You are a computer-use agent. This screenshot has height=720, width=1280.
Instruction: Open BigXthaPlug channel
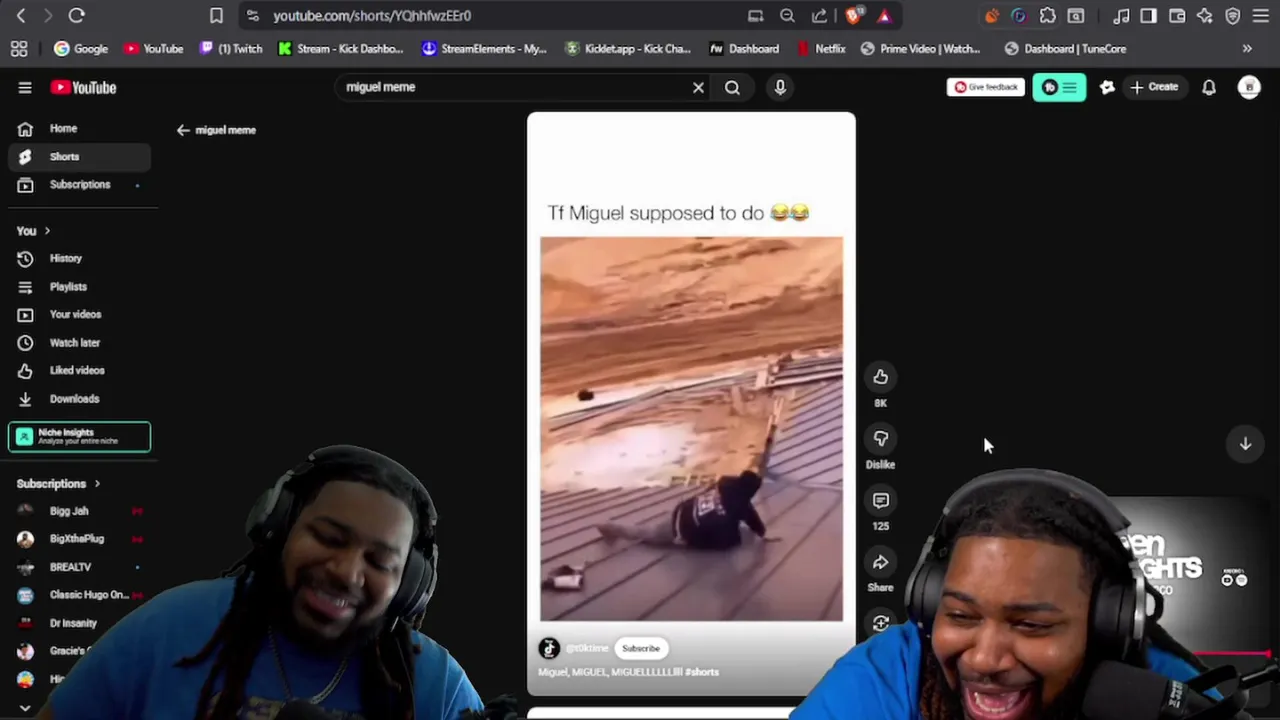tap(79, 539)
